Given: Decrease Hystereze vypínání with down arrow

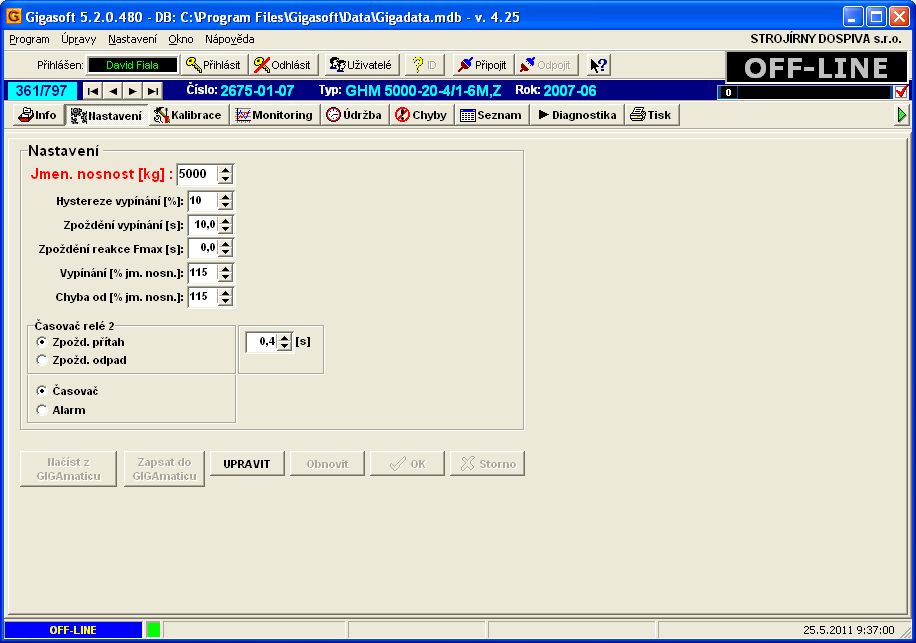Looking at the screenshot, I should (225, 205).
